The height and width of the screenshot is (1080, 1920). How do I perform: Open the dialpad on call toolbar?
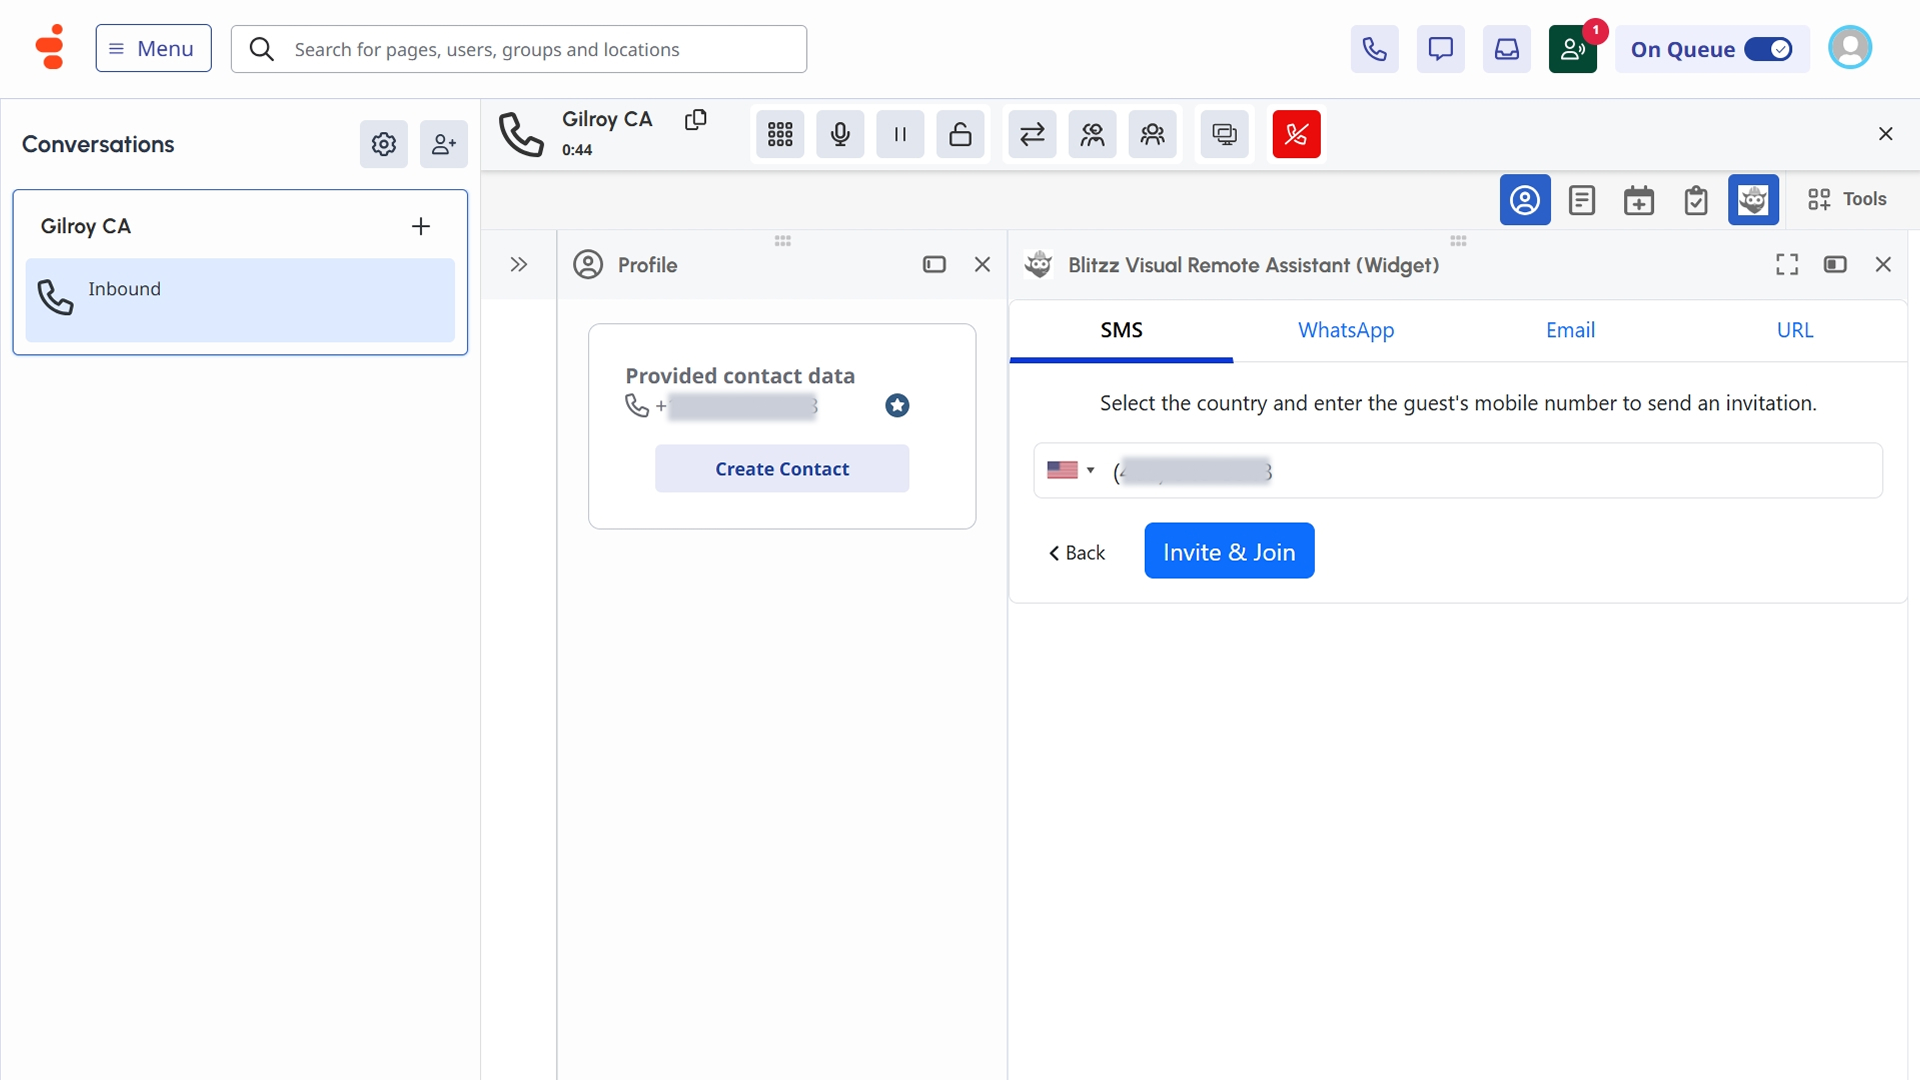(780, 134)
